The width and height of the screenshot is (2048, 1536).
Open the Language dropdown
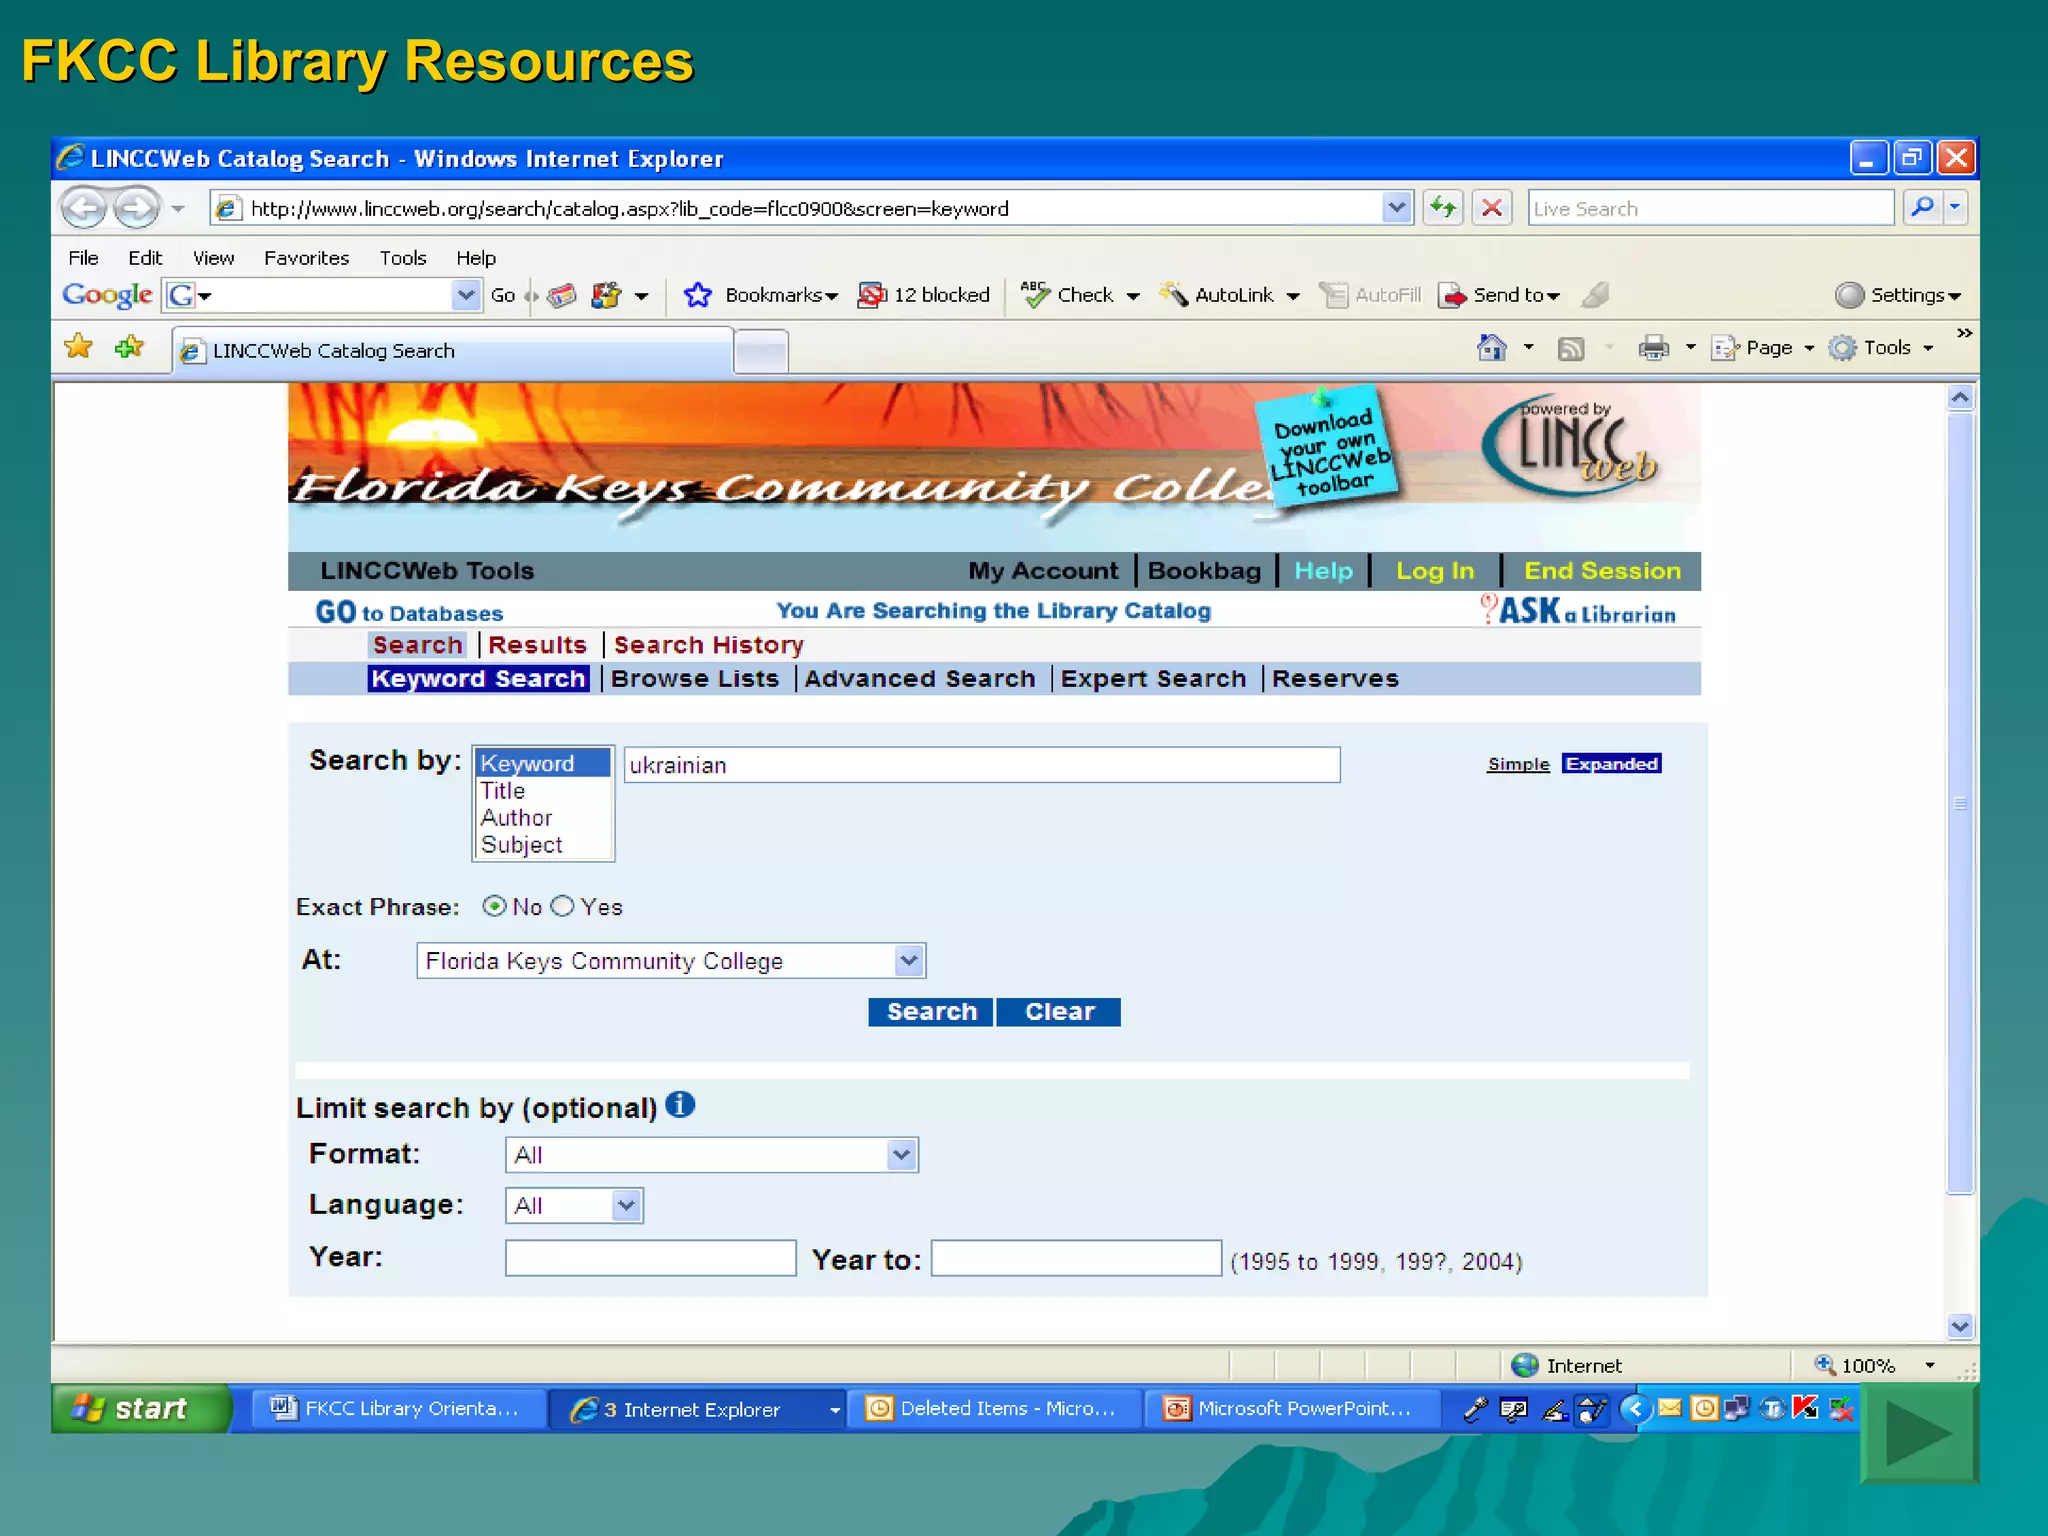626,1206
